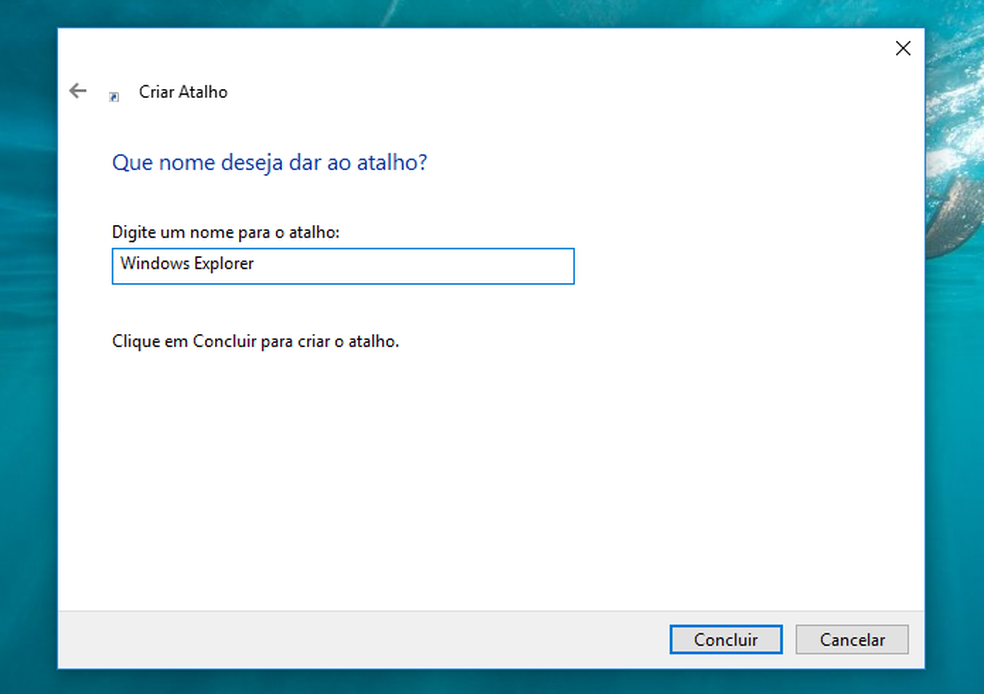Click the label 'Digite um nome para o atalho:'
The width and height of the screenshot is (984, 694).
pos(226,232)
